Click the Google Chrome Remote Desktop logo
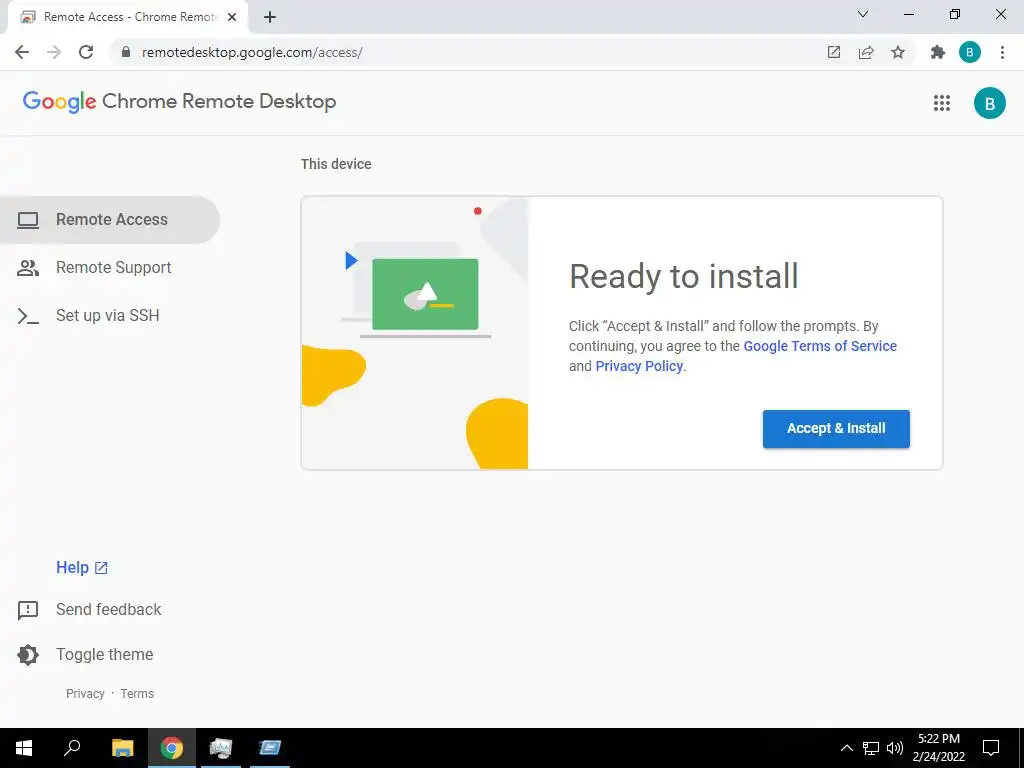Image resolution: width=1024 pixels, height=768 pixels. (x=180, y=102)
